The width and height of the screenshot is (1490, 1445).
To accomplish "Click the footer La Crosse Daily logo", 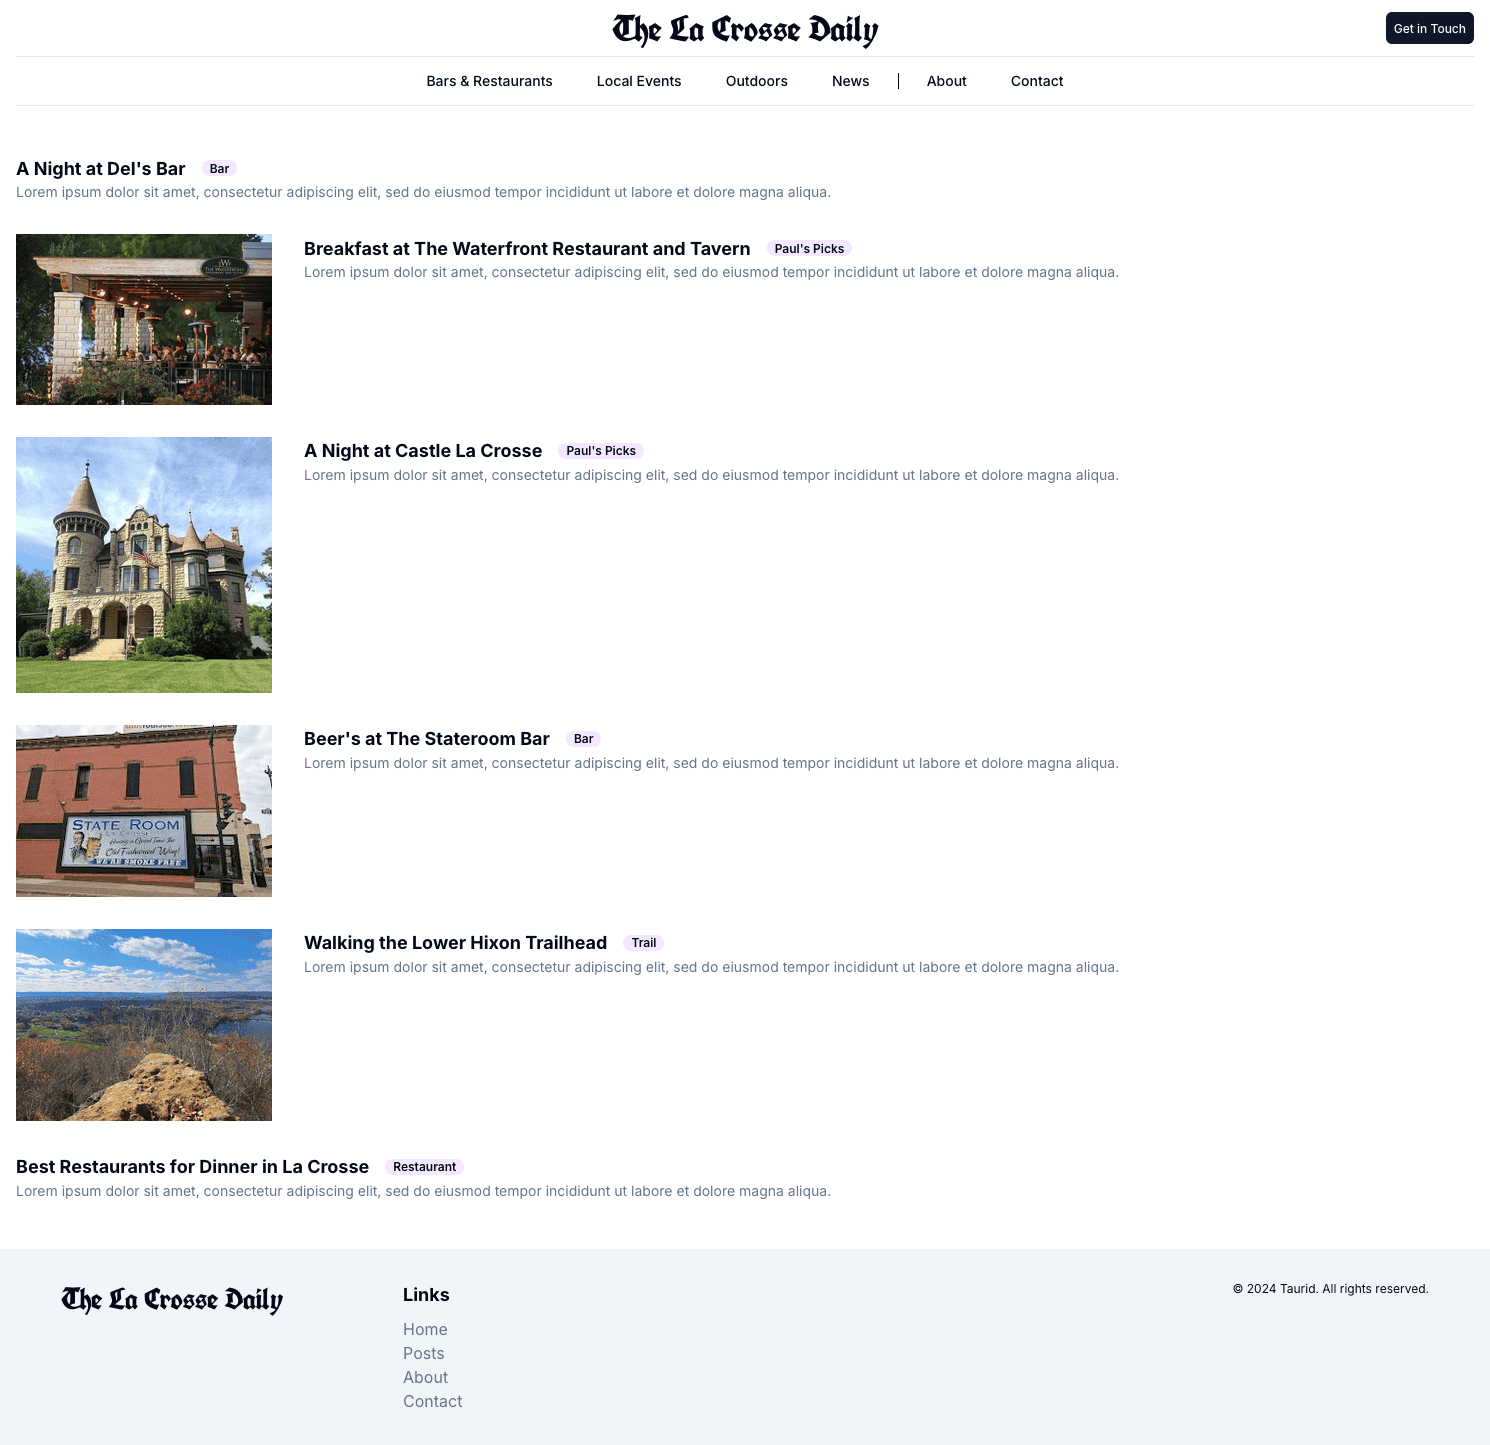I will (x=172, y=1299).
